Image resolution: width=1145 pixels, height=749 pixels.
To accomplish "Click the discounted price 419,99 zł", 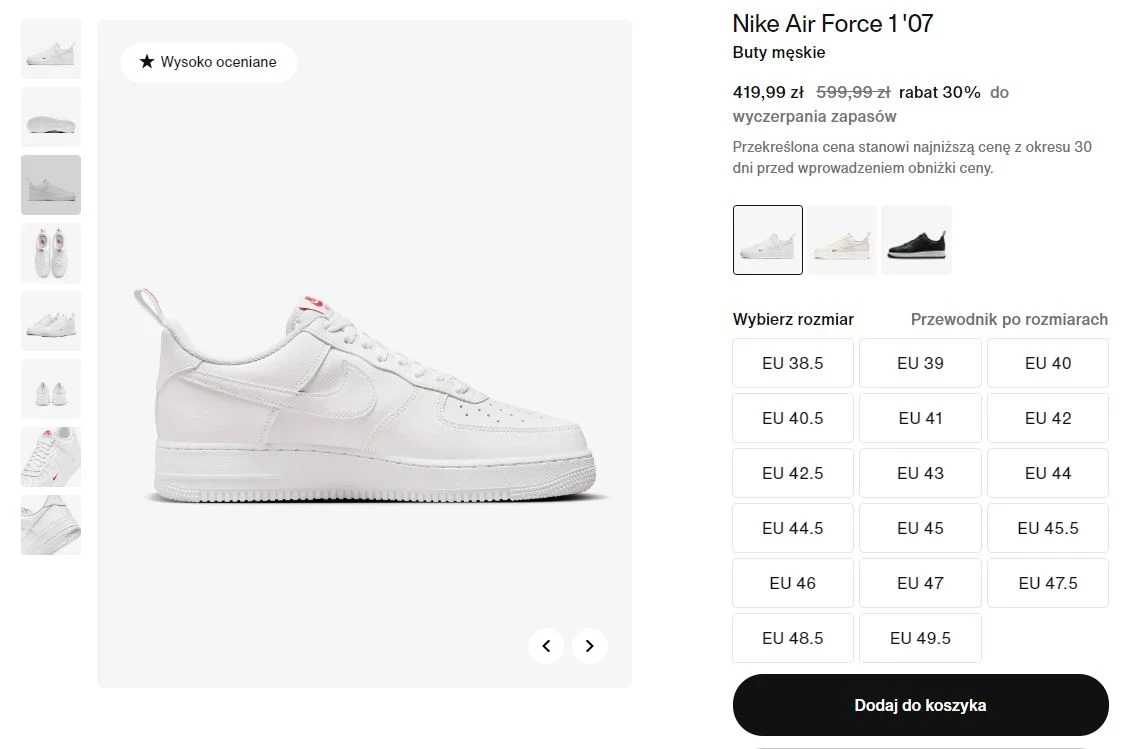I will click(767, 92).
